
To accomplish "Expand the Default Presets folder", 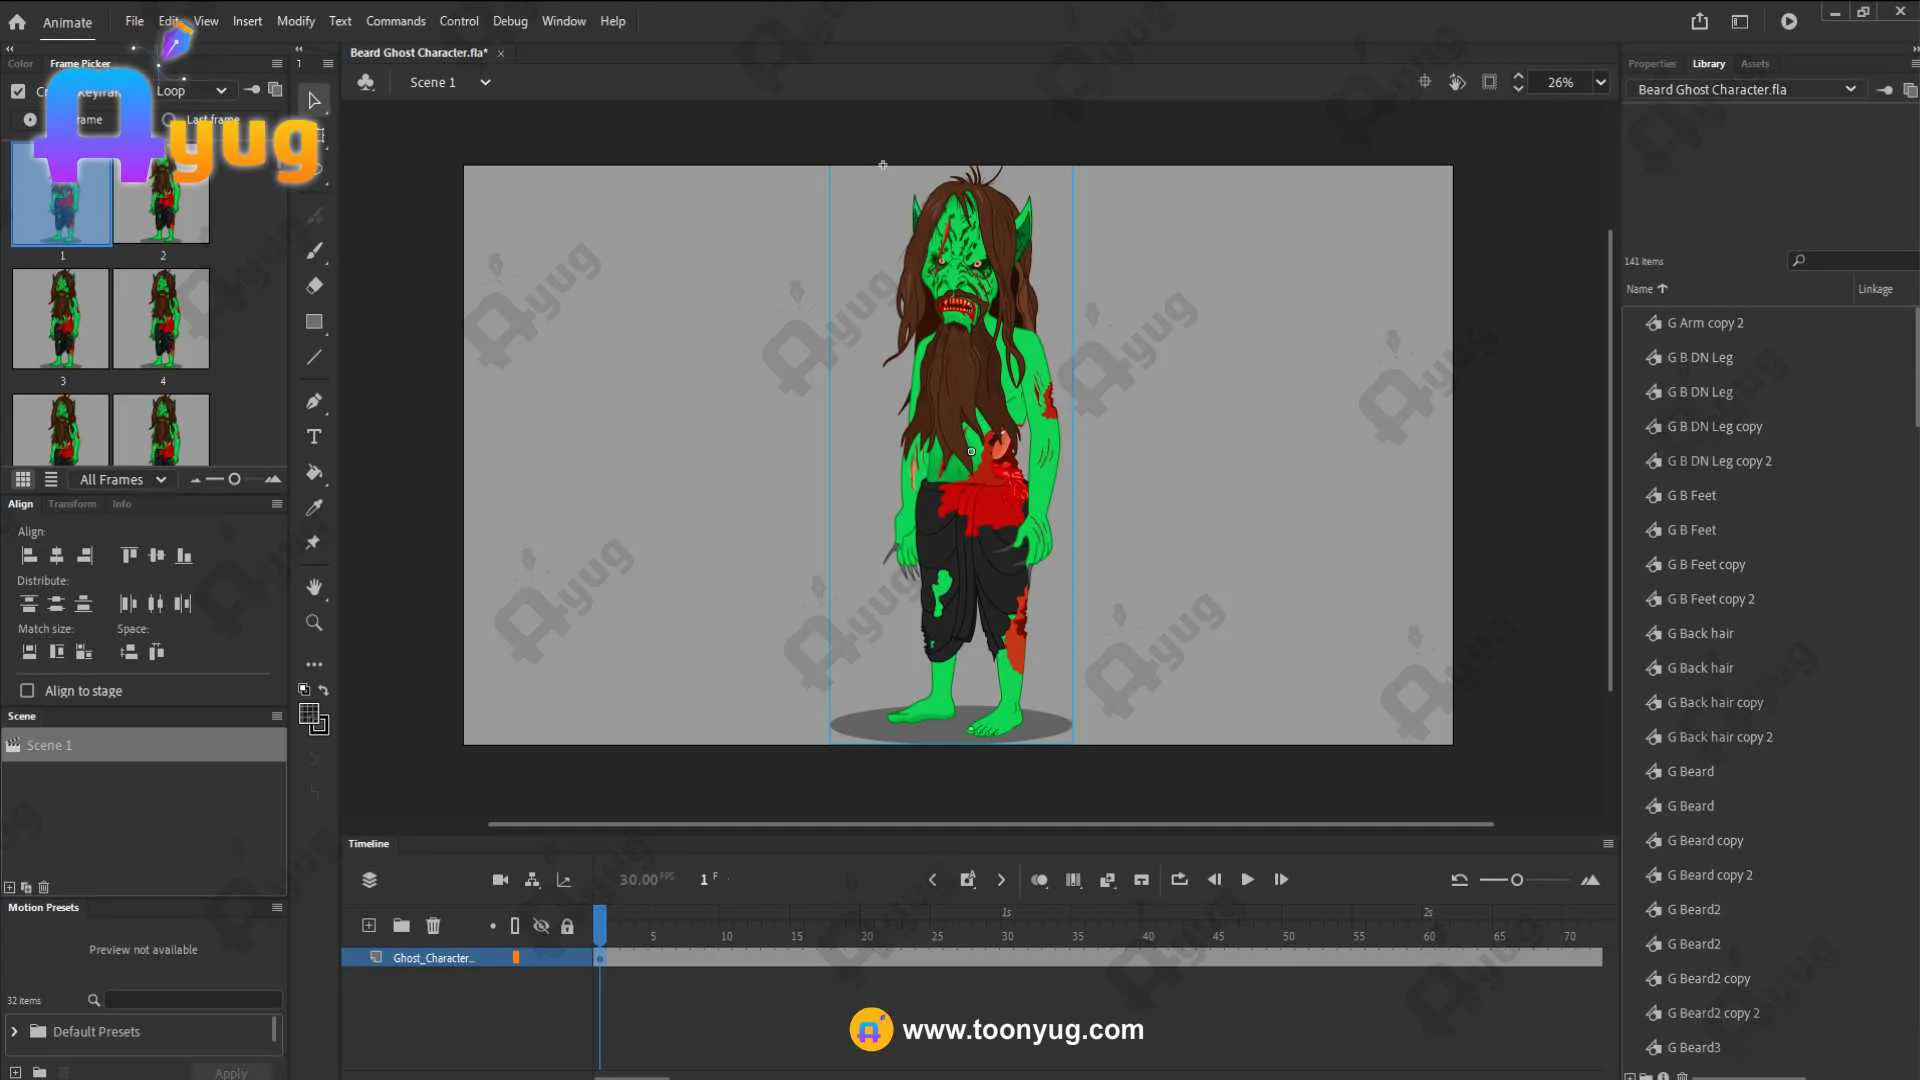I will (x=14, y=1032).
